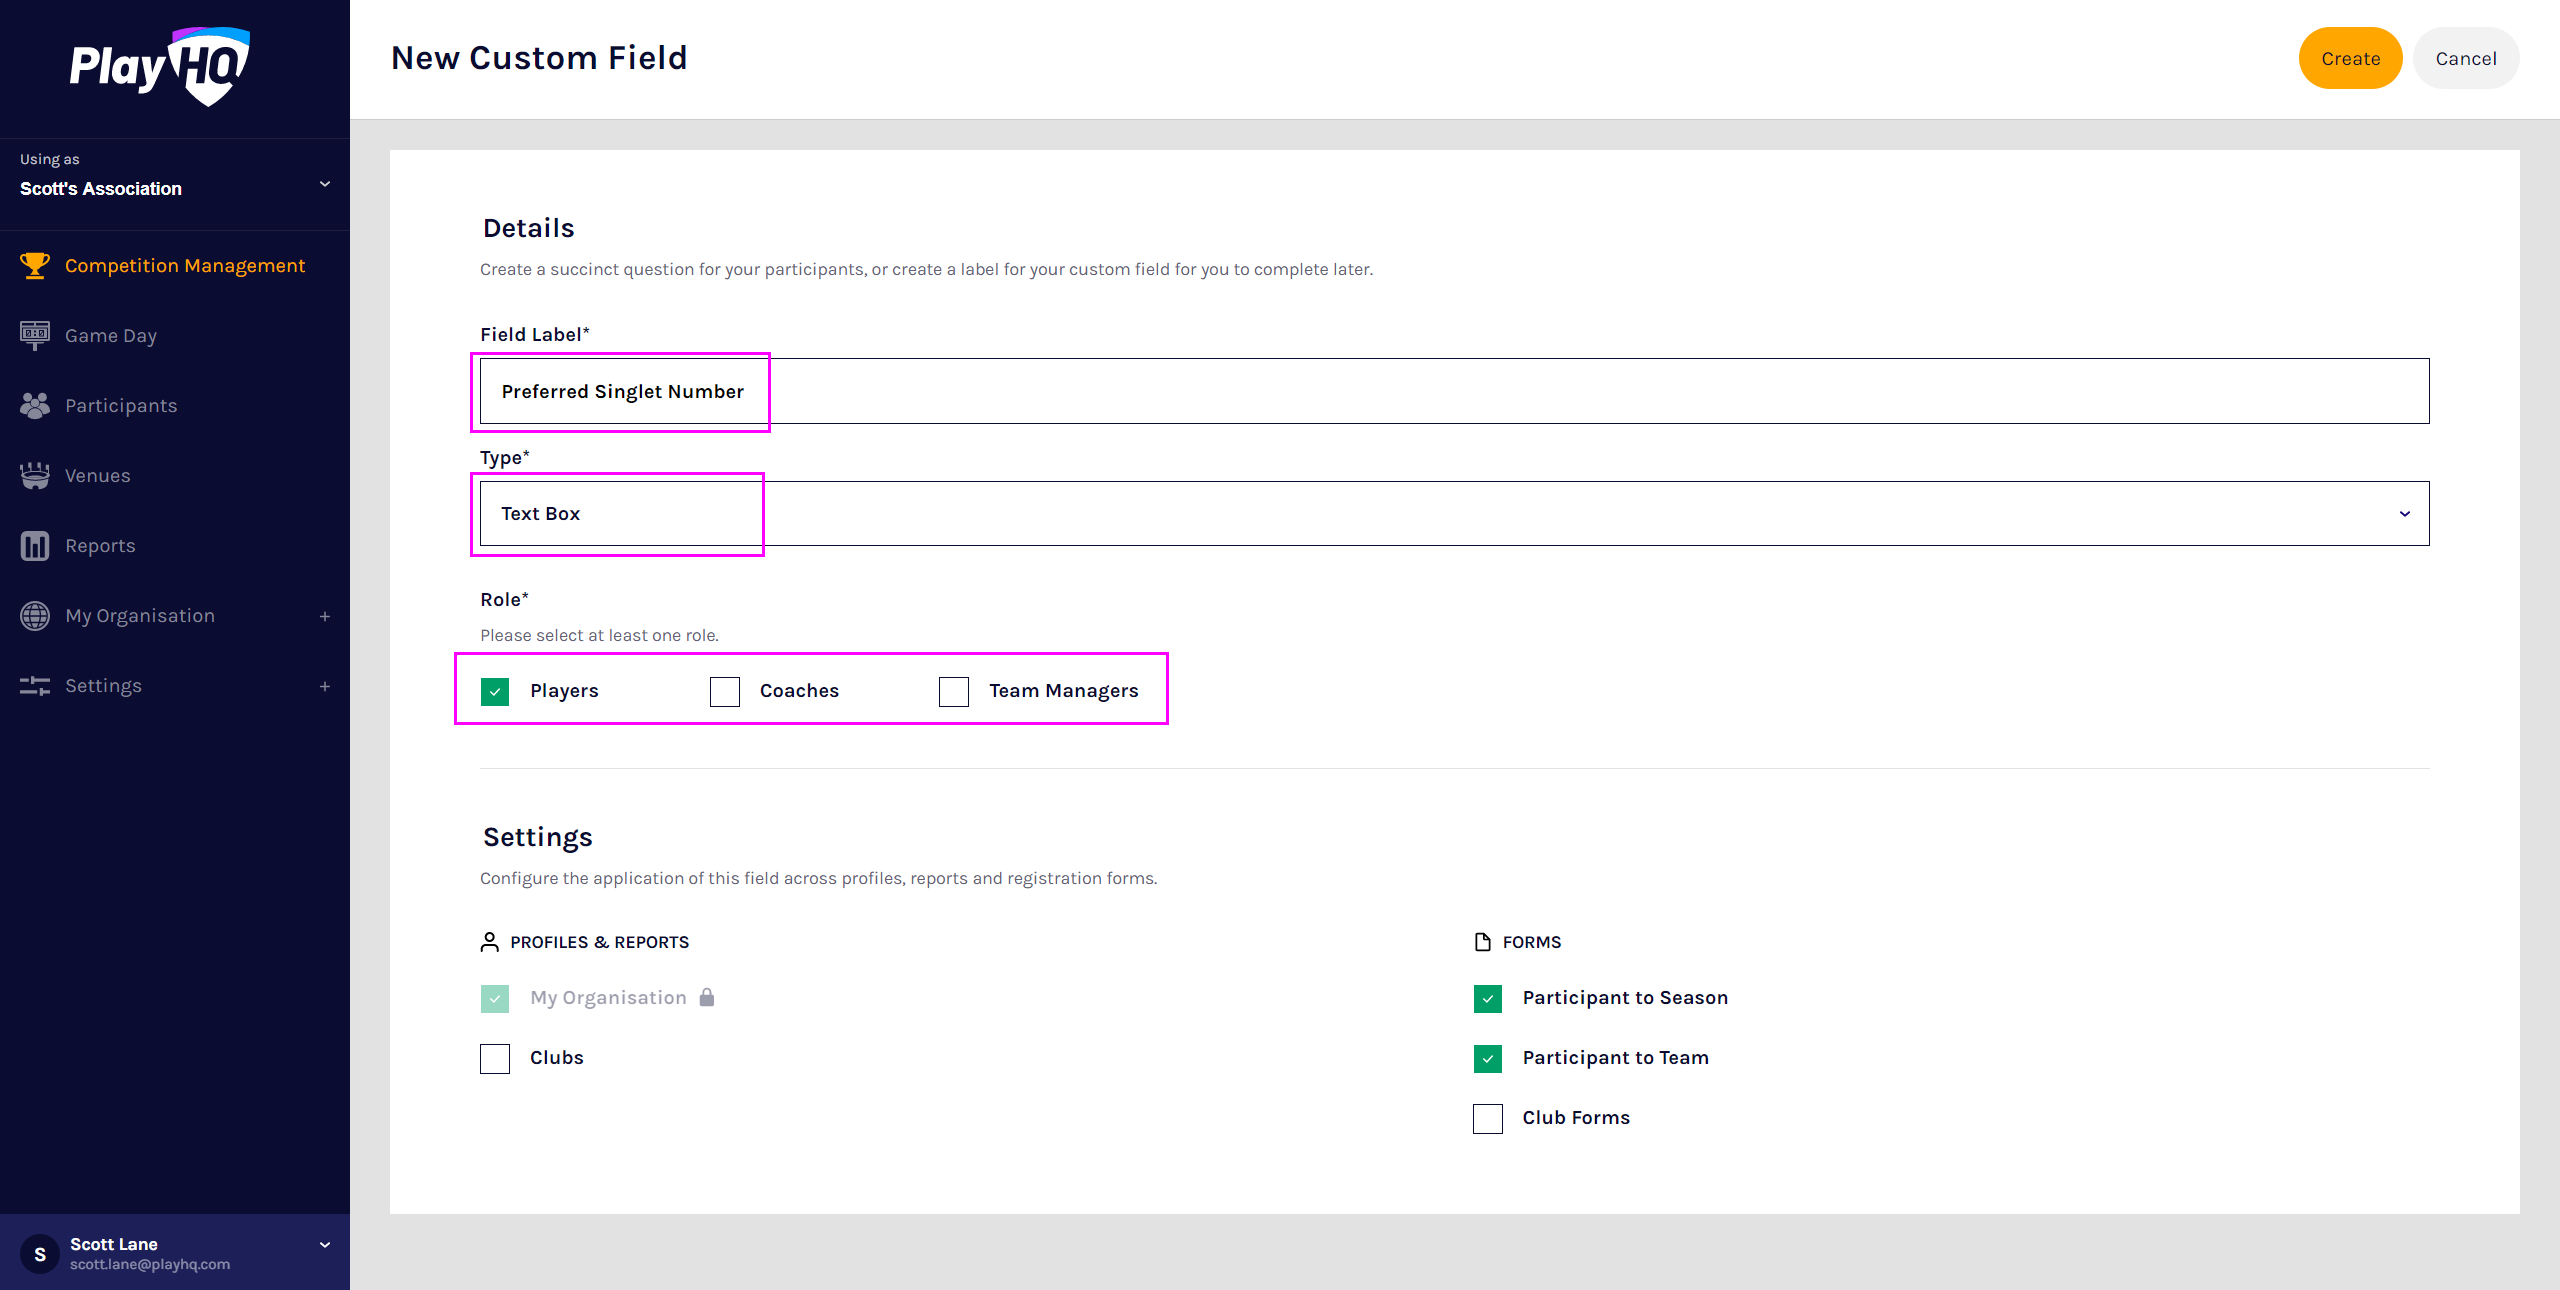Click into the Field Label input

point(1454,391)
